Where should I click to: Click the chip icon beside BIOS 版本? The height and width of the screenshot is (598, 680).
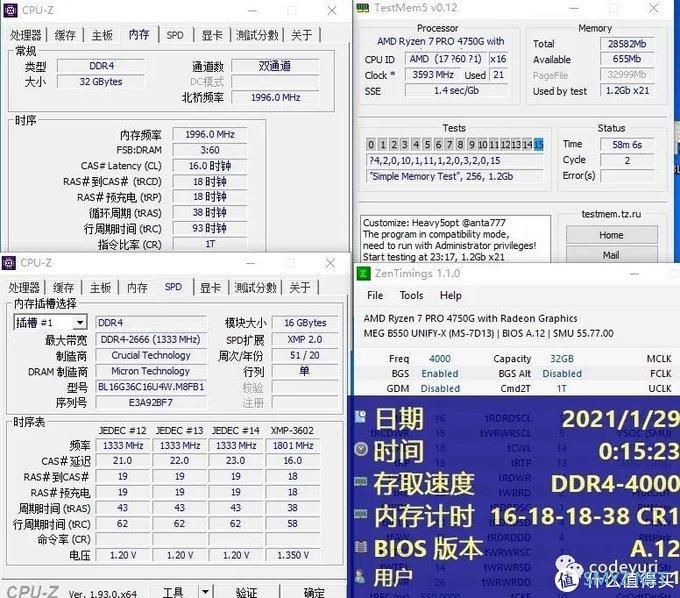coord(360,546)
